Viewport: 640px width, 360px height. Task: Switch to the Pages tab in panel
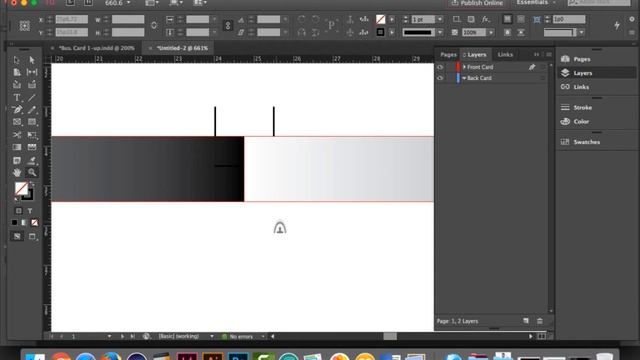pos(448,54)
